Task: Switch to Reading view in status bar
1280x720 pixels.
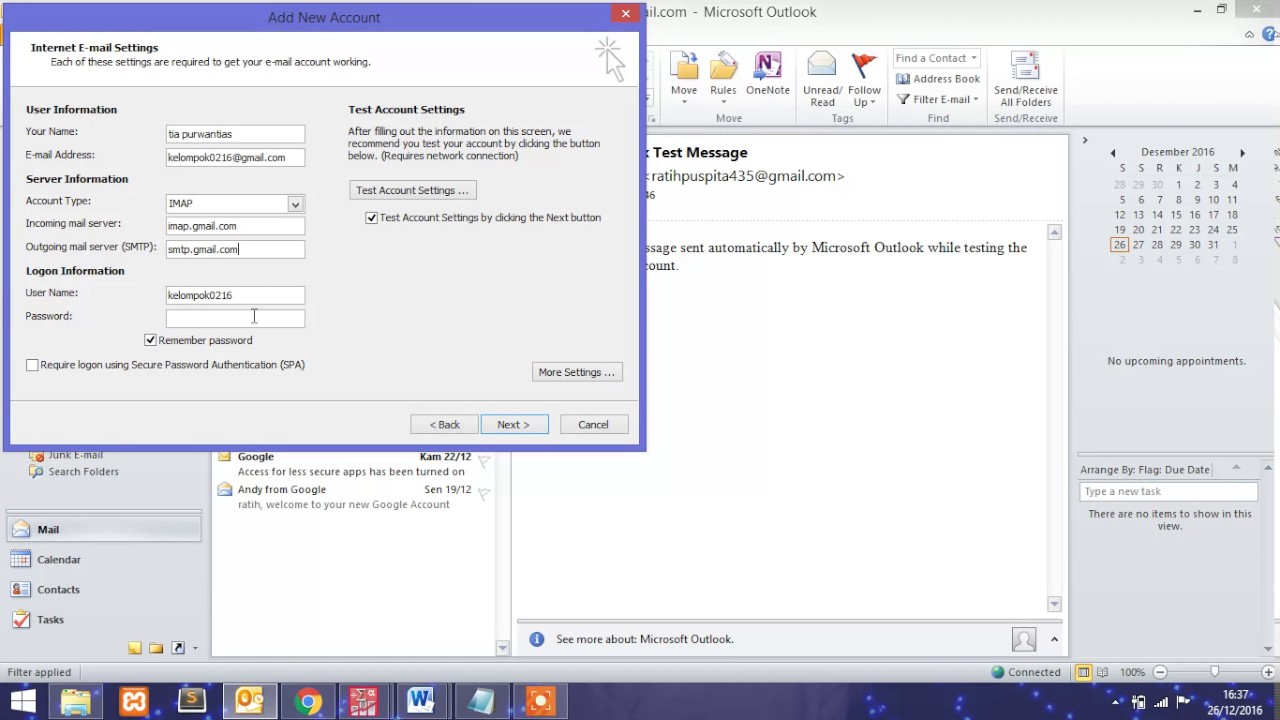Action: [1103, 672]
